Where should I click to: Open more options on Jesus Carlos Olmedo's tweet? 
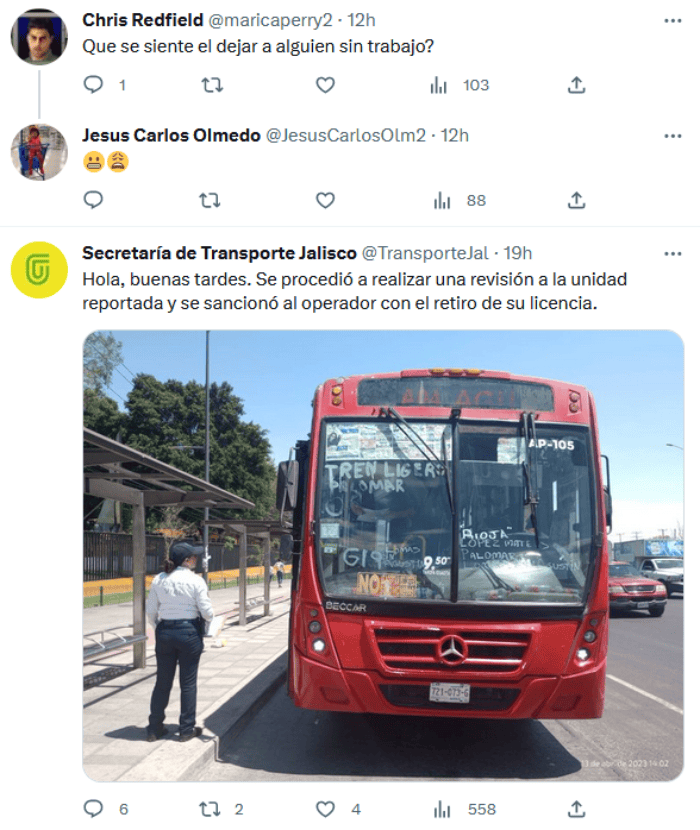(672, 136)
